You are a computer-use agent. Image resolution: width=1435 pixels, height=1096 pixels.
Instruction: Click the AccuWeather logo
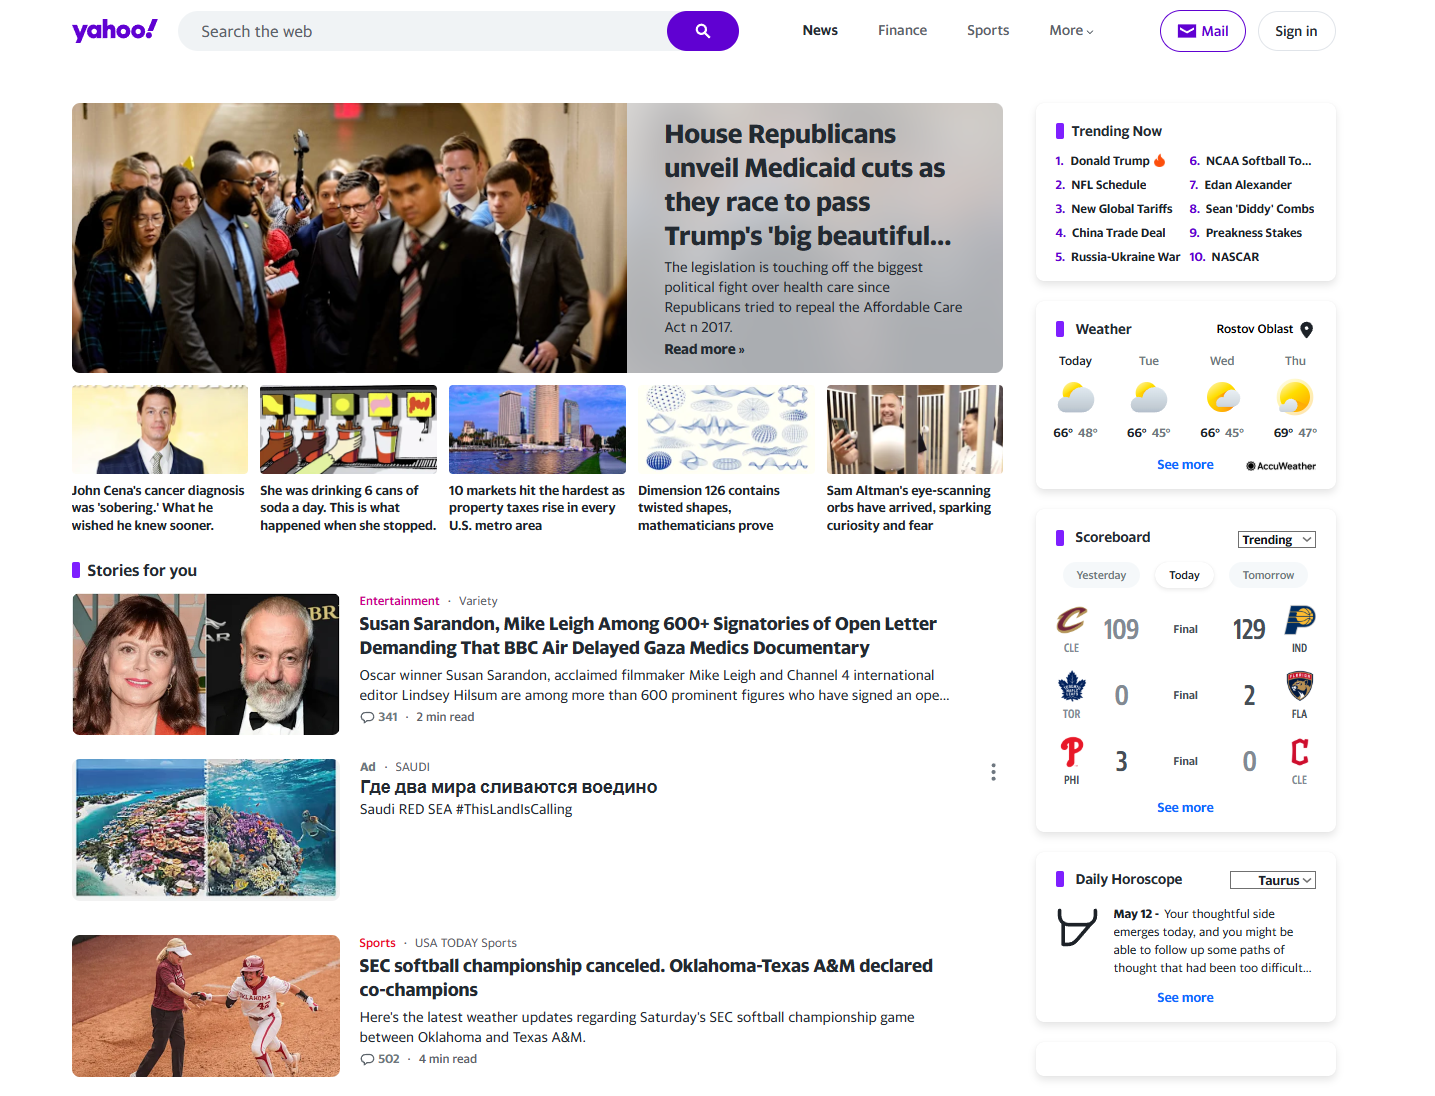(x=1281, y=466)
